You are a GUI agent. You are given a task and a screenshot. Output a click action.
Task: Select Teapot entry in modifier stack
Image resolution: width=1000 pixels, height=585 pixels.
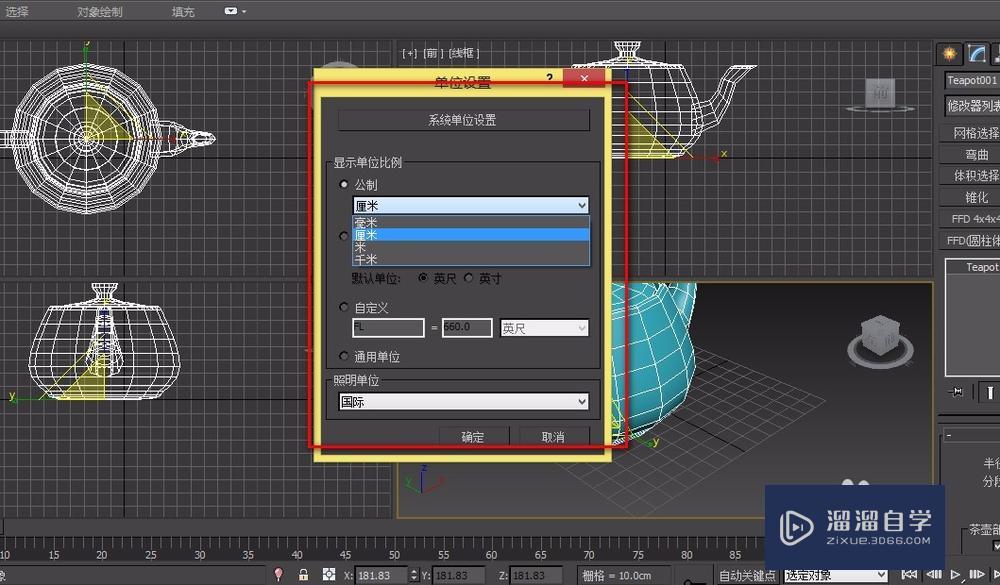973,267
